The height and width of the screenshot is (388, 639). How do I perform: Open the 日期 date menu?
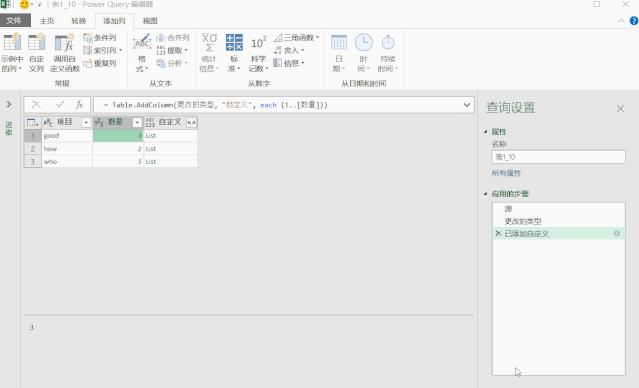(x=339, y=53)
